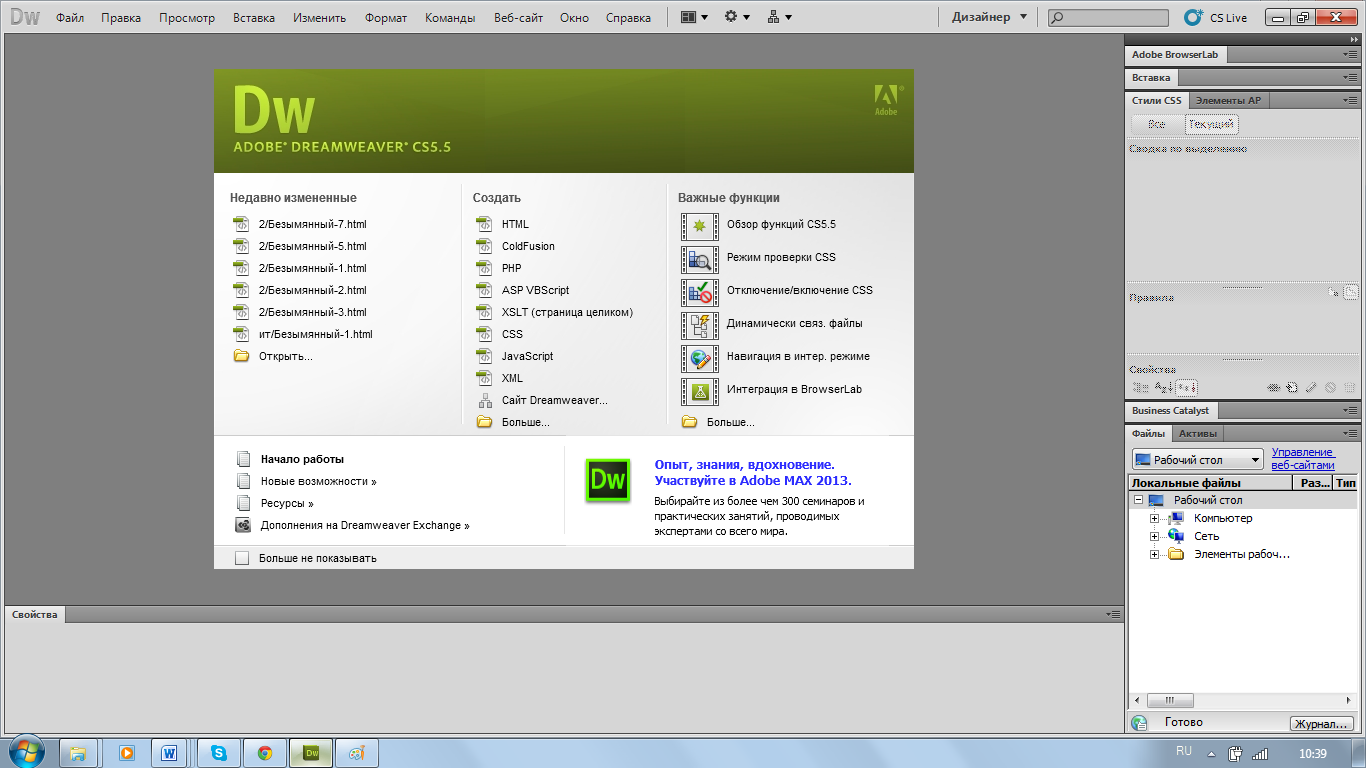Open the gear extensions dropdown

coord(737,17)
